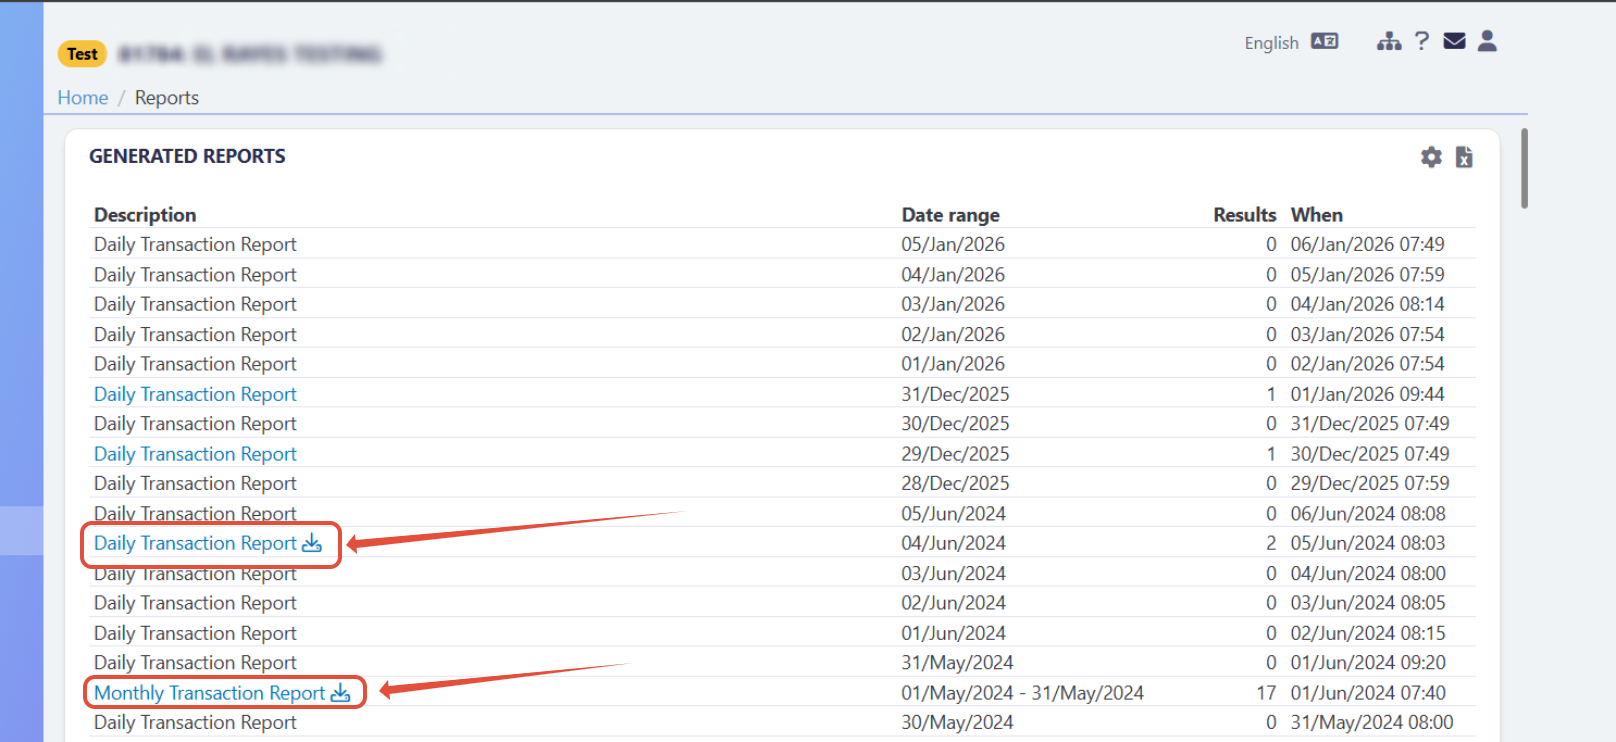The width and height of the screenshot is (1616, 742).
Task: Open the organization hierarchy icon
Action: tap(1388, 41)
